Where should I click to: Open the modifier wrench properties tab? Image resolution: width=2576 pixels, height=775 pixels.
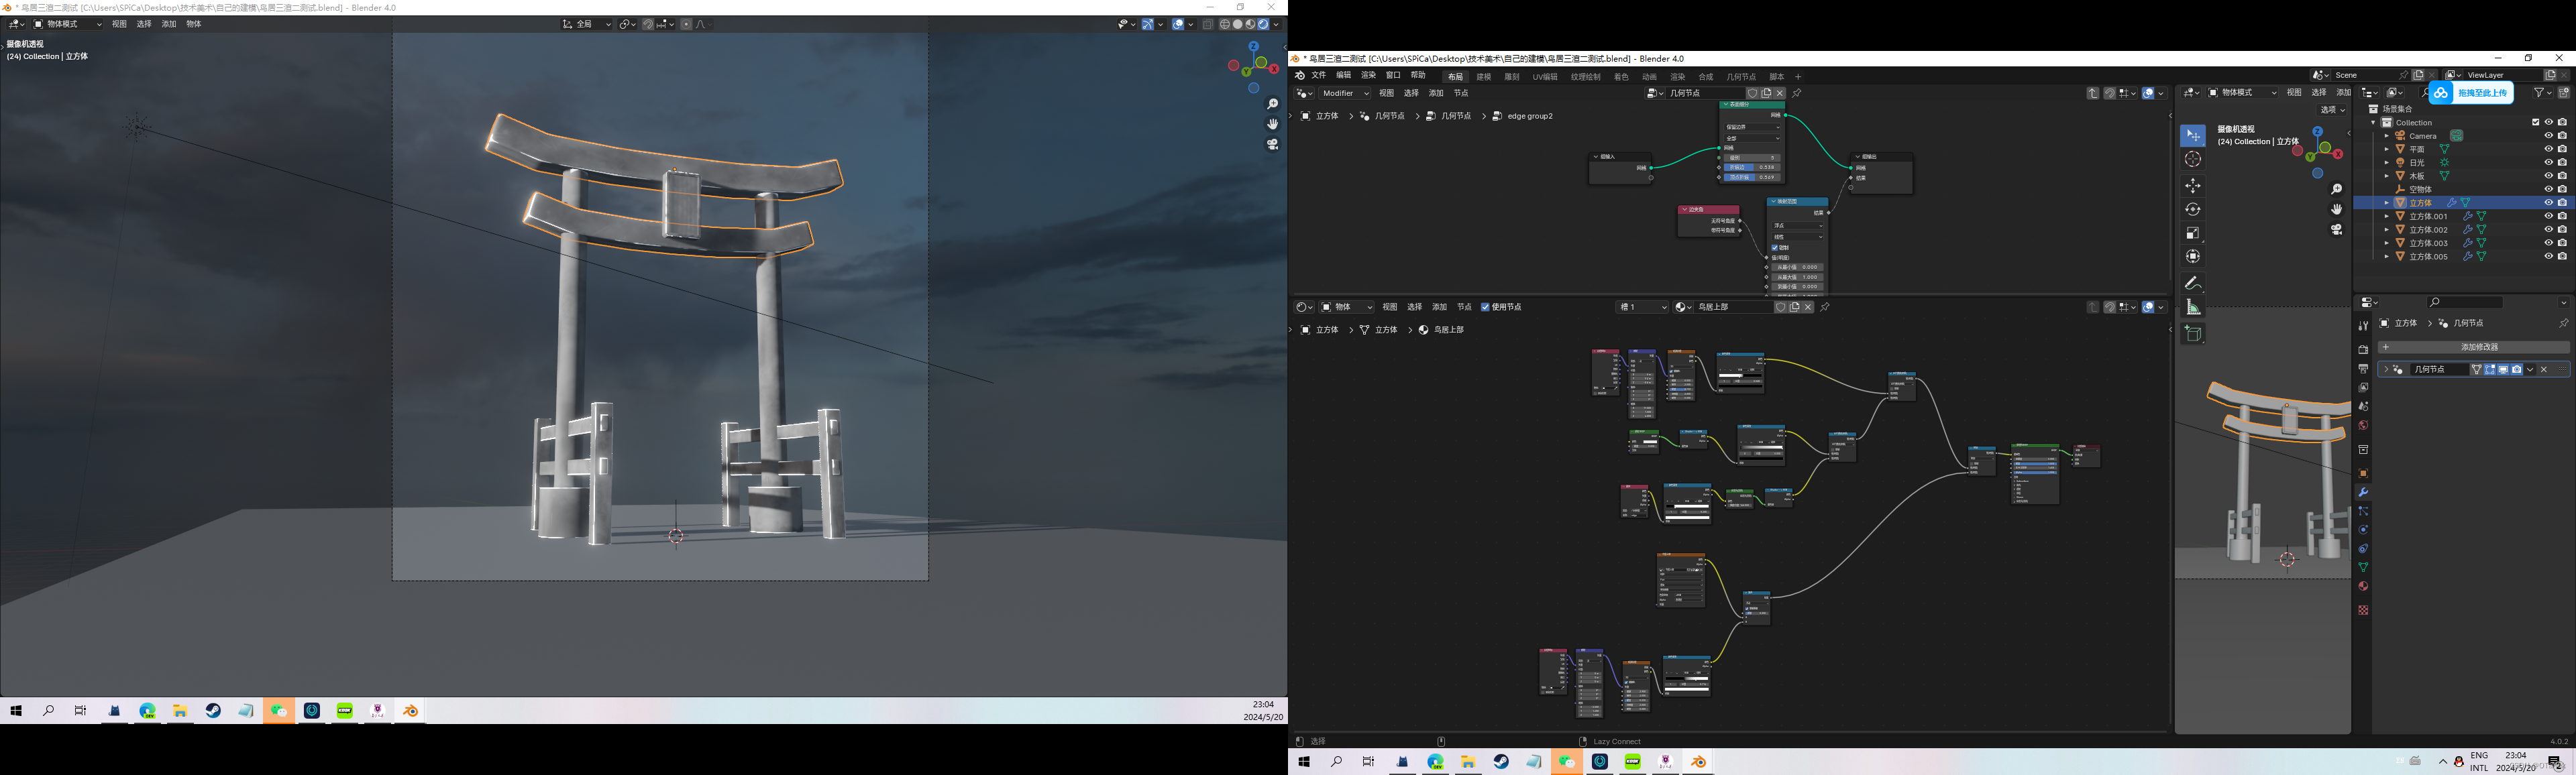[2363, 492]
